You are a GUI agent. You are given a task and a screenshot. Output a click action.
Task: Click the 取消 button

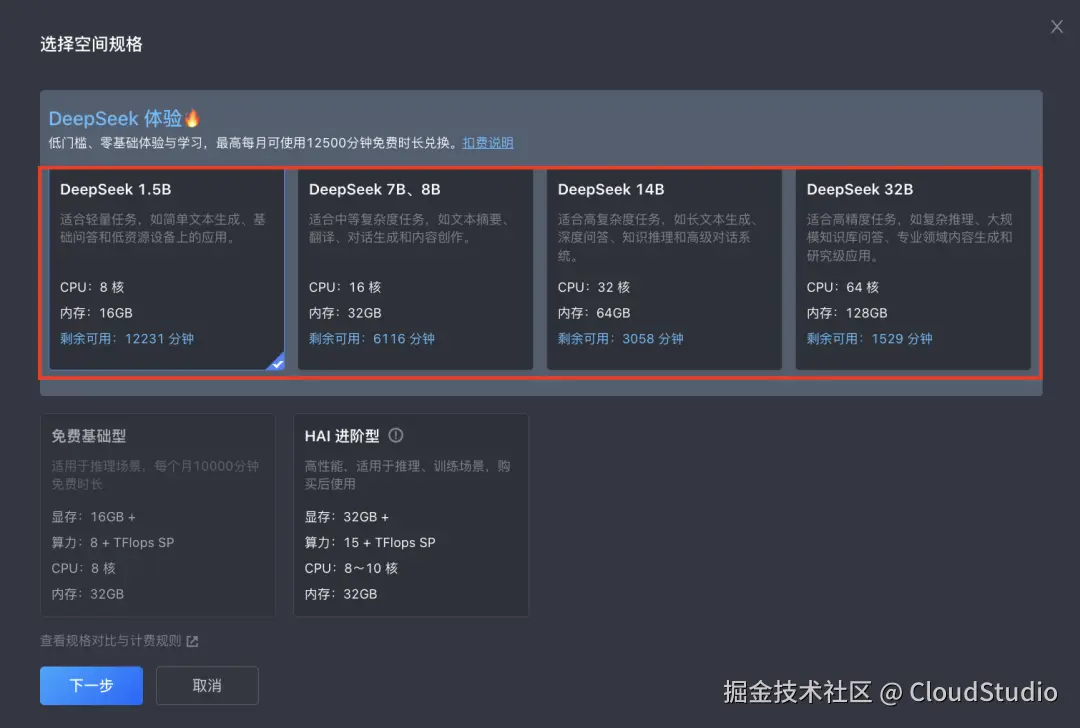pyautogui.click(x=207, y=685)
